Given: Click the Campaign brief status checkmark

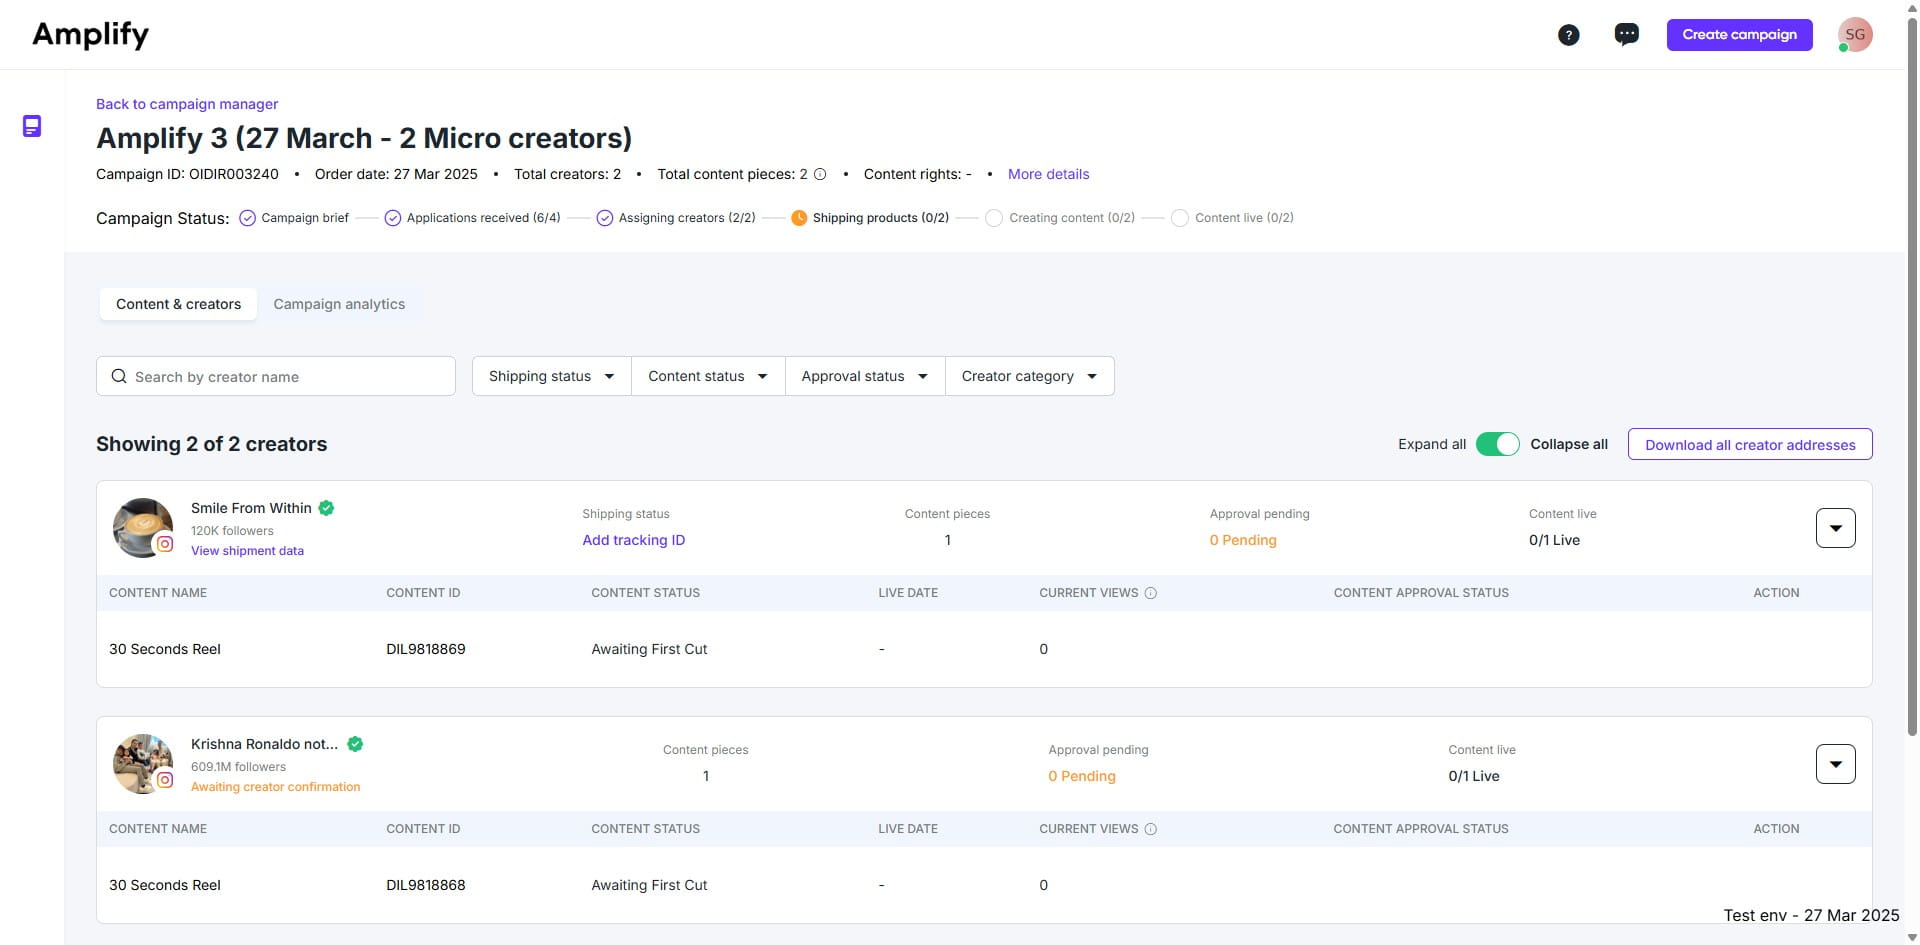Looking at the screenshot, I should tap(245, 217).
